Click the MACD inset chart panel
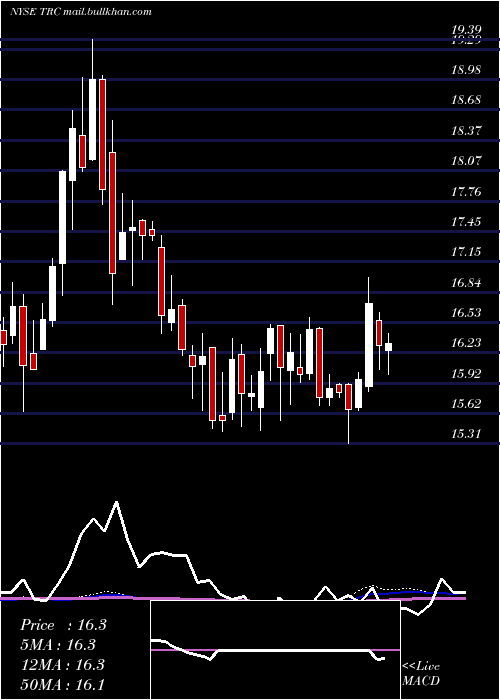 (275, 650)
